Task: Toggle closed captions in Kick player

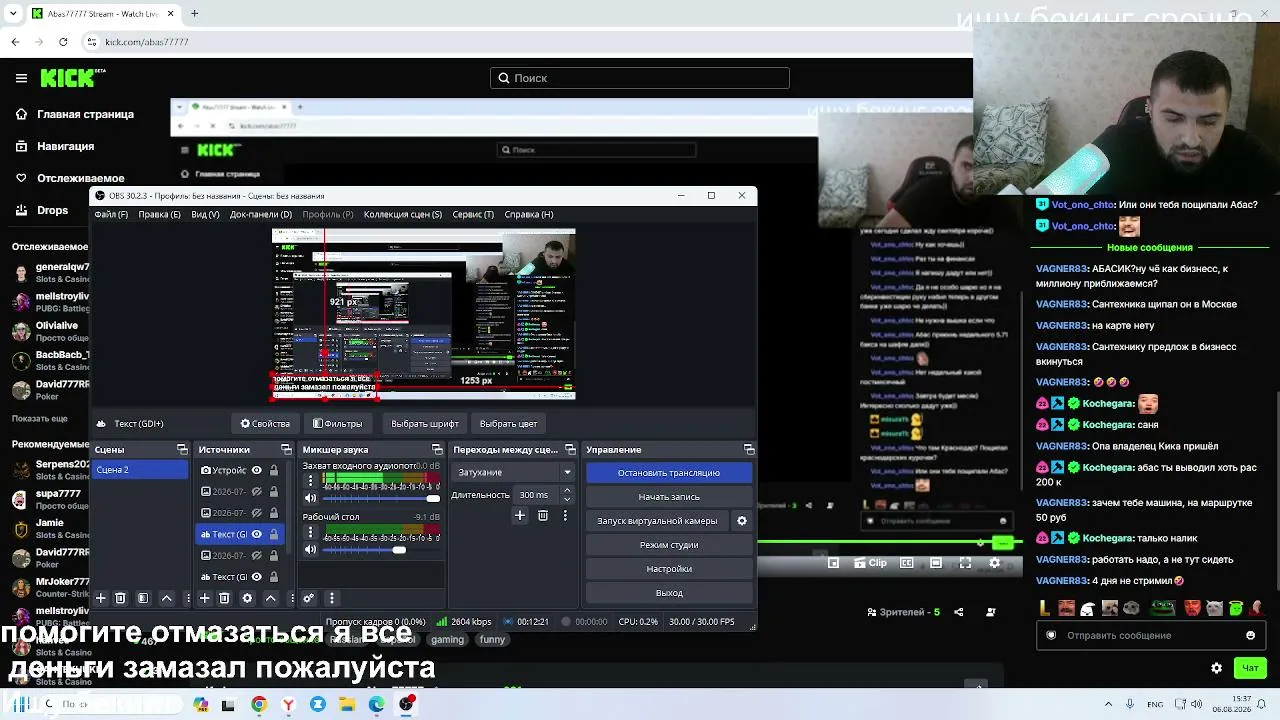Action: click(x=907, y=563)
